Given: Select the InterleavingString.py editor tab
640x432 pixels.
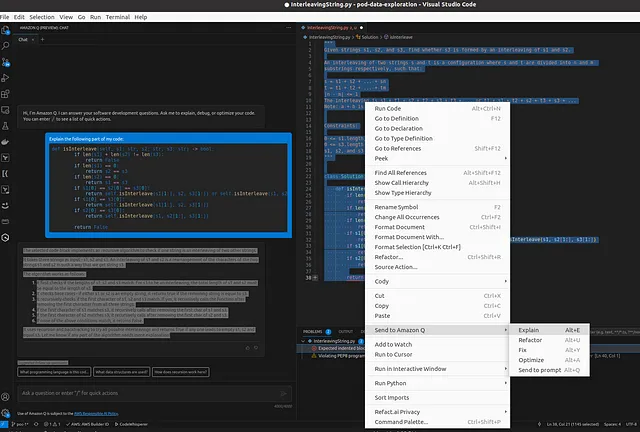Looking at the screenshot, I should coord(332,28).
